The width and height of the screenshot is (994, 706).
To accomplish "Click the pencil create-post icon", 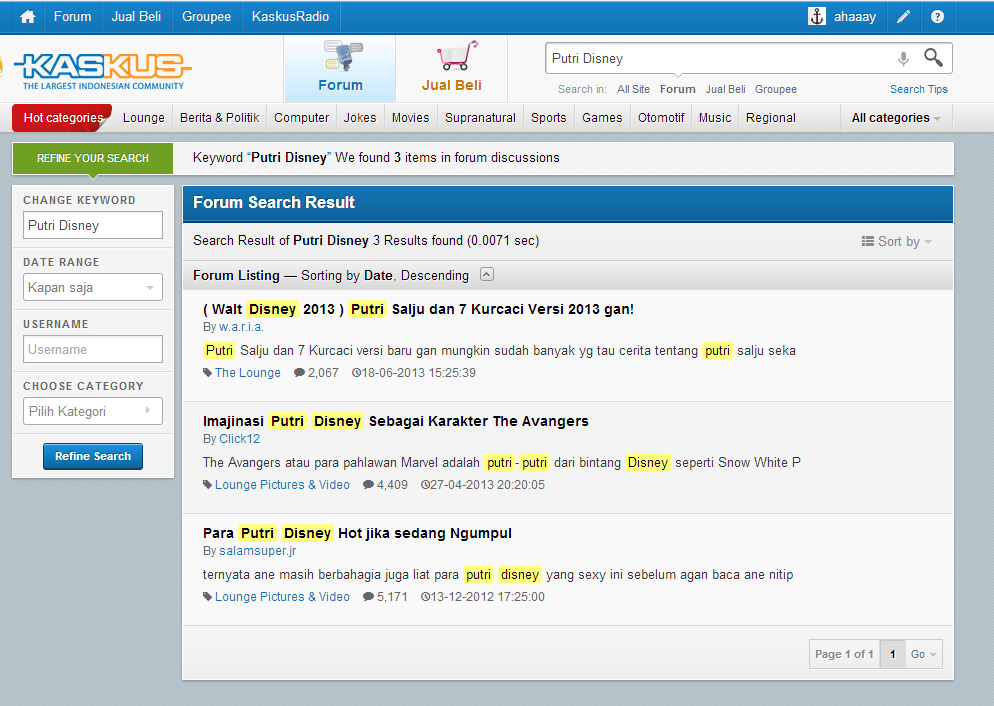I will pos(903,16).
